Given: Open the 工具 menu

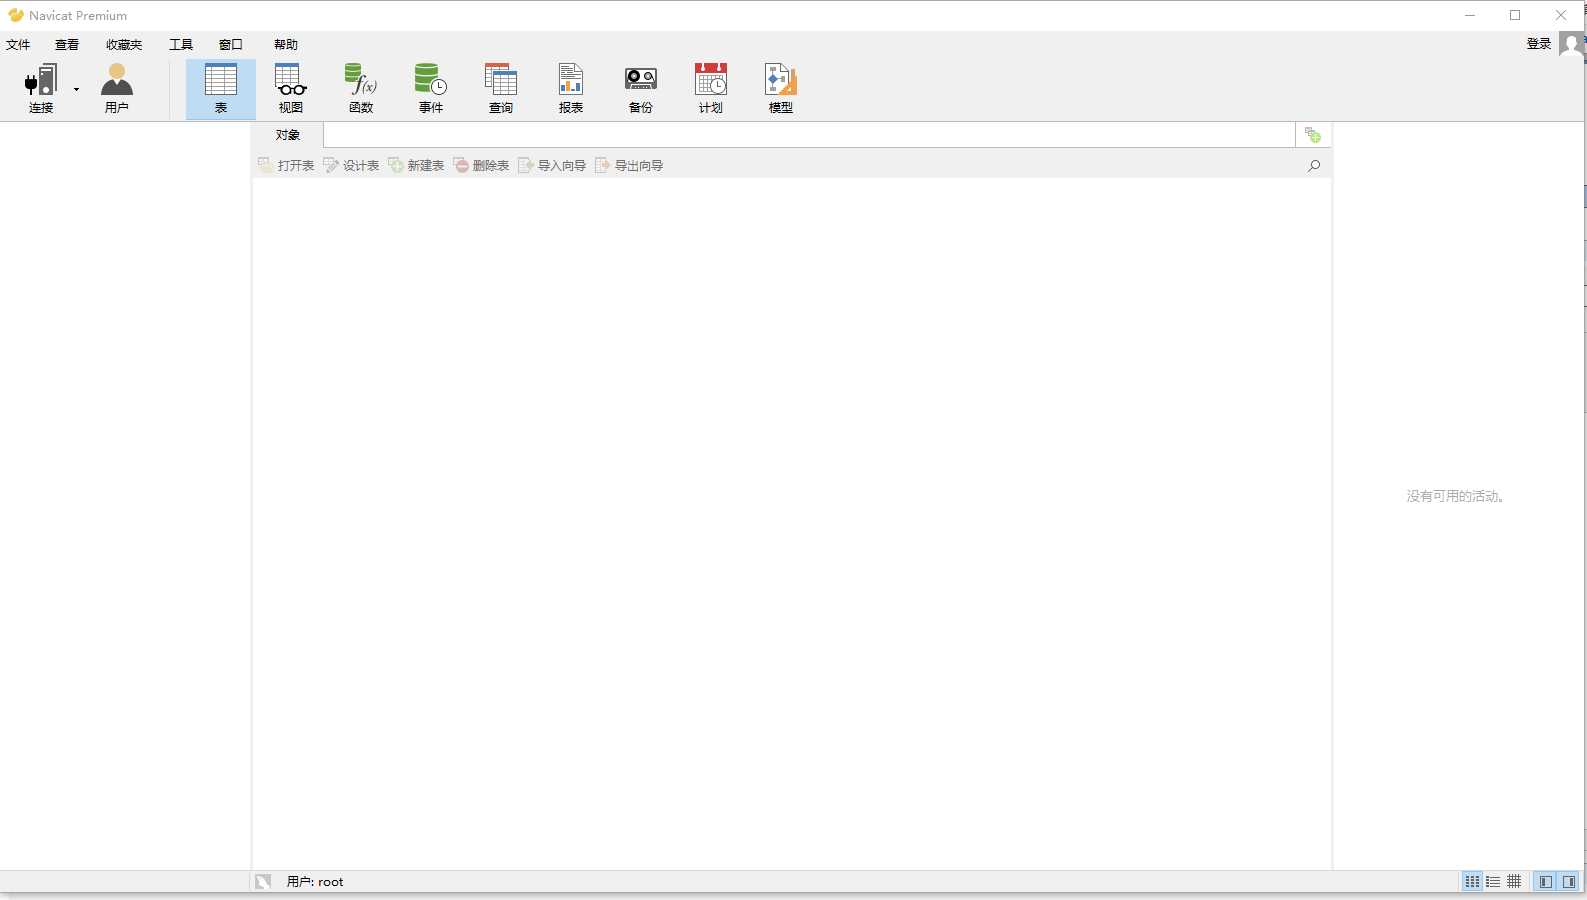Looking at the screenshot, I should [181, 44].
